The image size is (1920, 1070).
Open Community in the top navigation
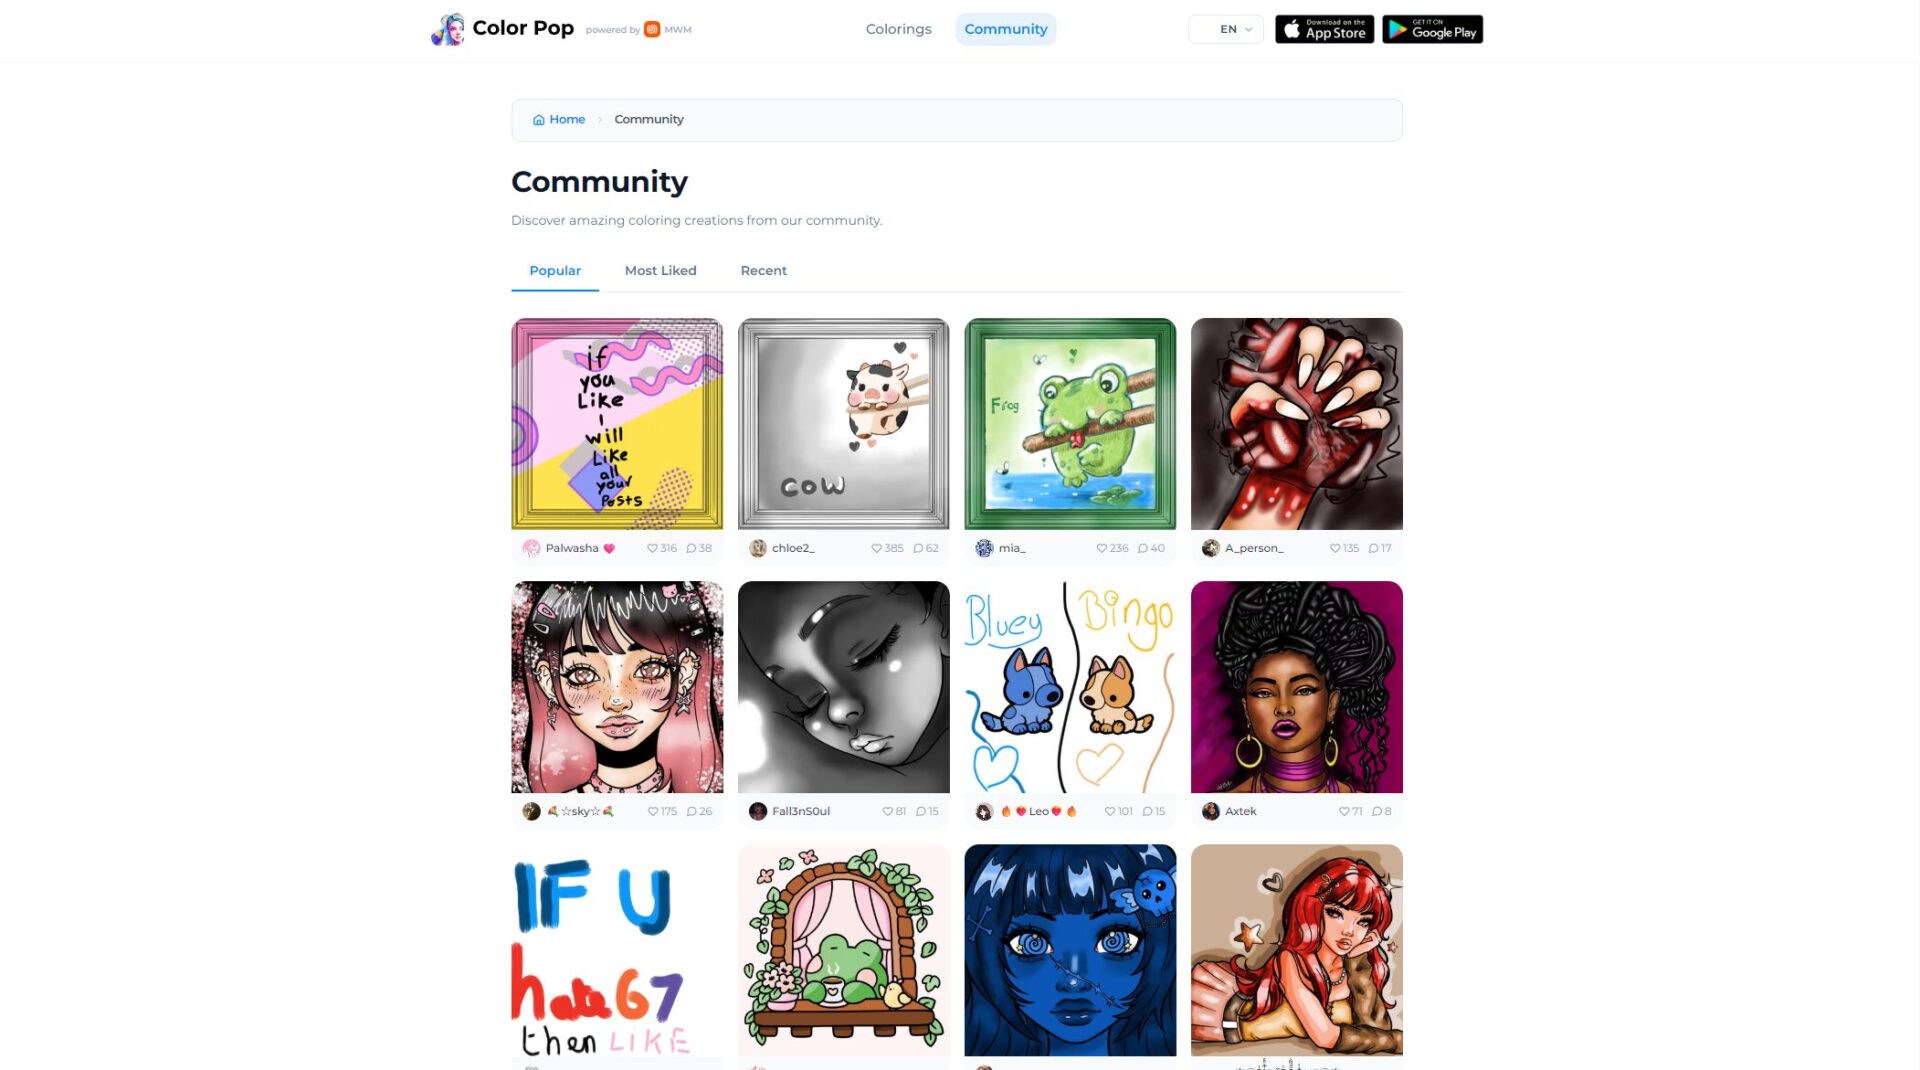[x=1006, y=29]
